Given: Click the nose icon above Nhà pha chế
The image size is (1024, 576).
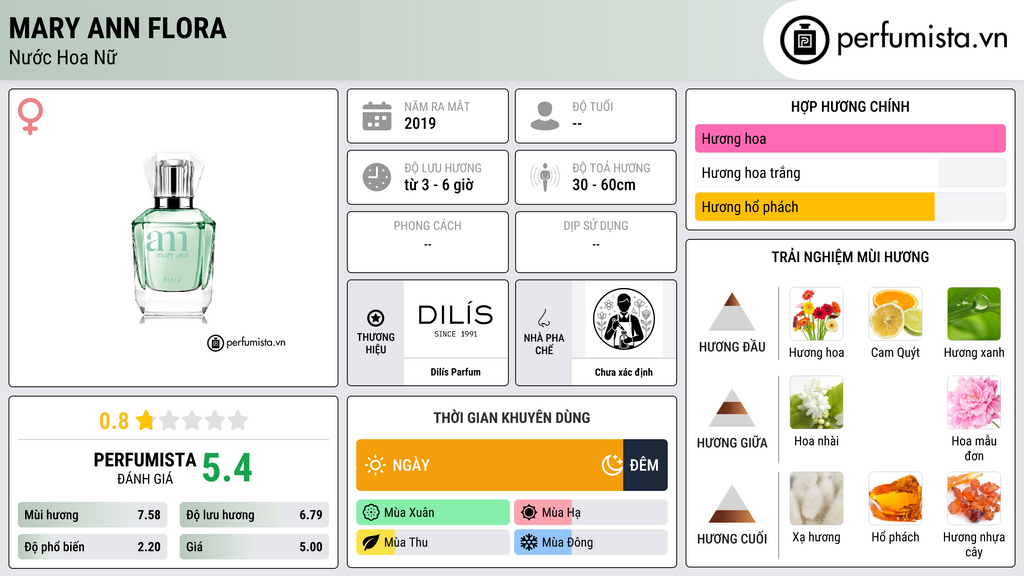Looking at the screenshot, I should [x=543, y=318].
